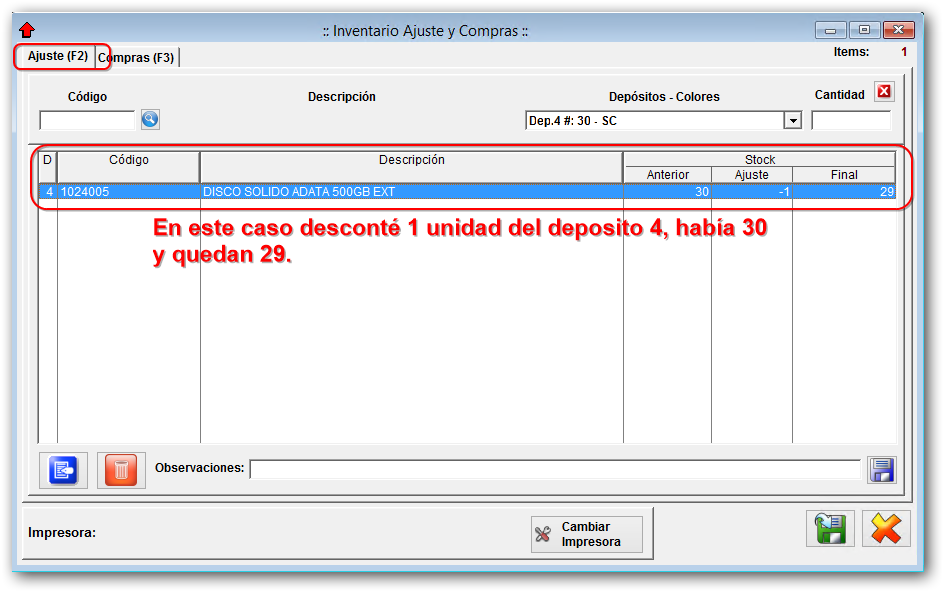Cancel using the orange X icon
Screen dimensions: 944x592
tap(888, 528)
